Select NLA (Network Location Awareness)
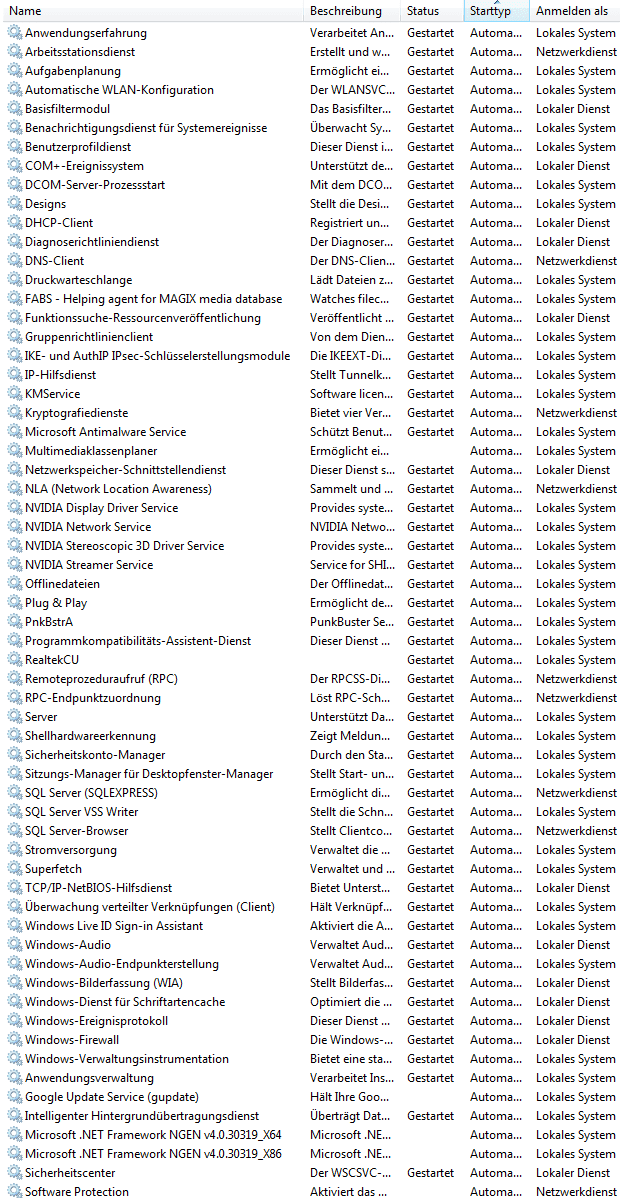The width and height of the screenshot is (620, 1198). pyautogui.click(x=118, y=489)
